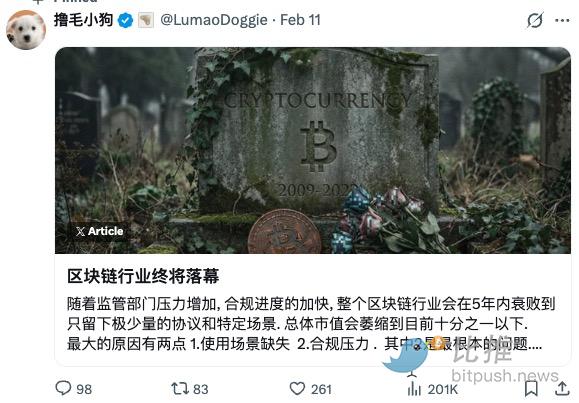
Task: Open the cryptocurrency tombstone article image
Action: tap(313, 150)
